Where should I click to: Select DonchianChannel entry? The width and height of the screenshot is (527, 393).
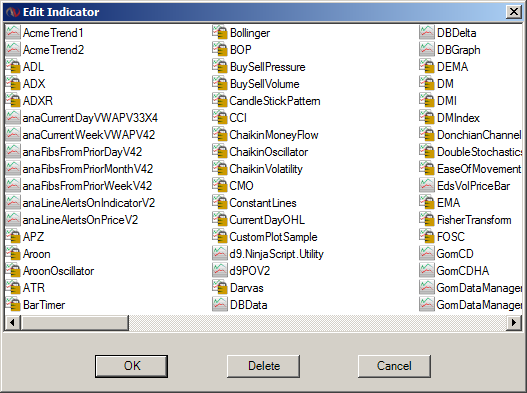tap(479, 135)
